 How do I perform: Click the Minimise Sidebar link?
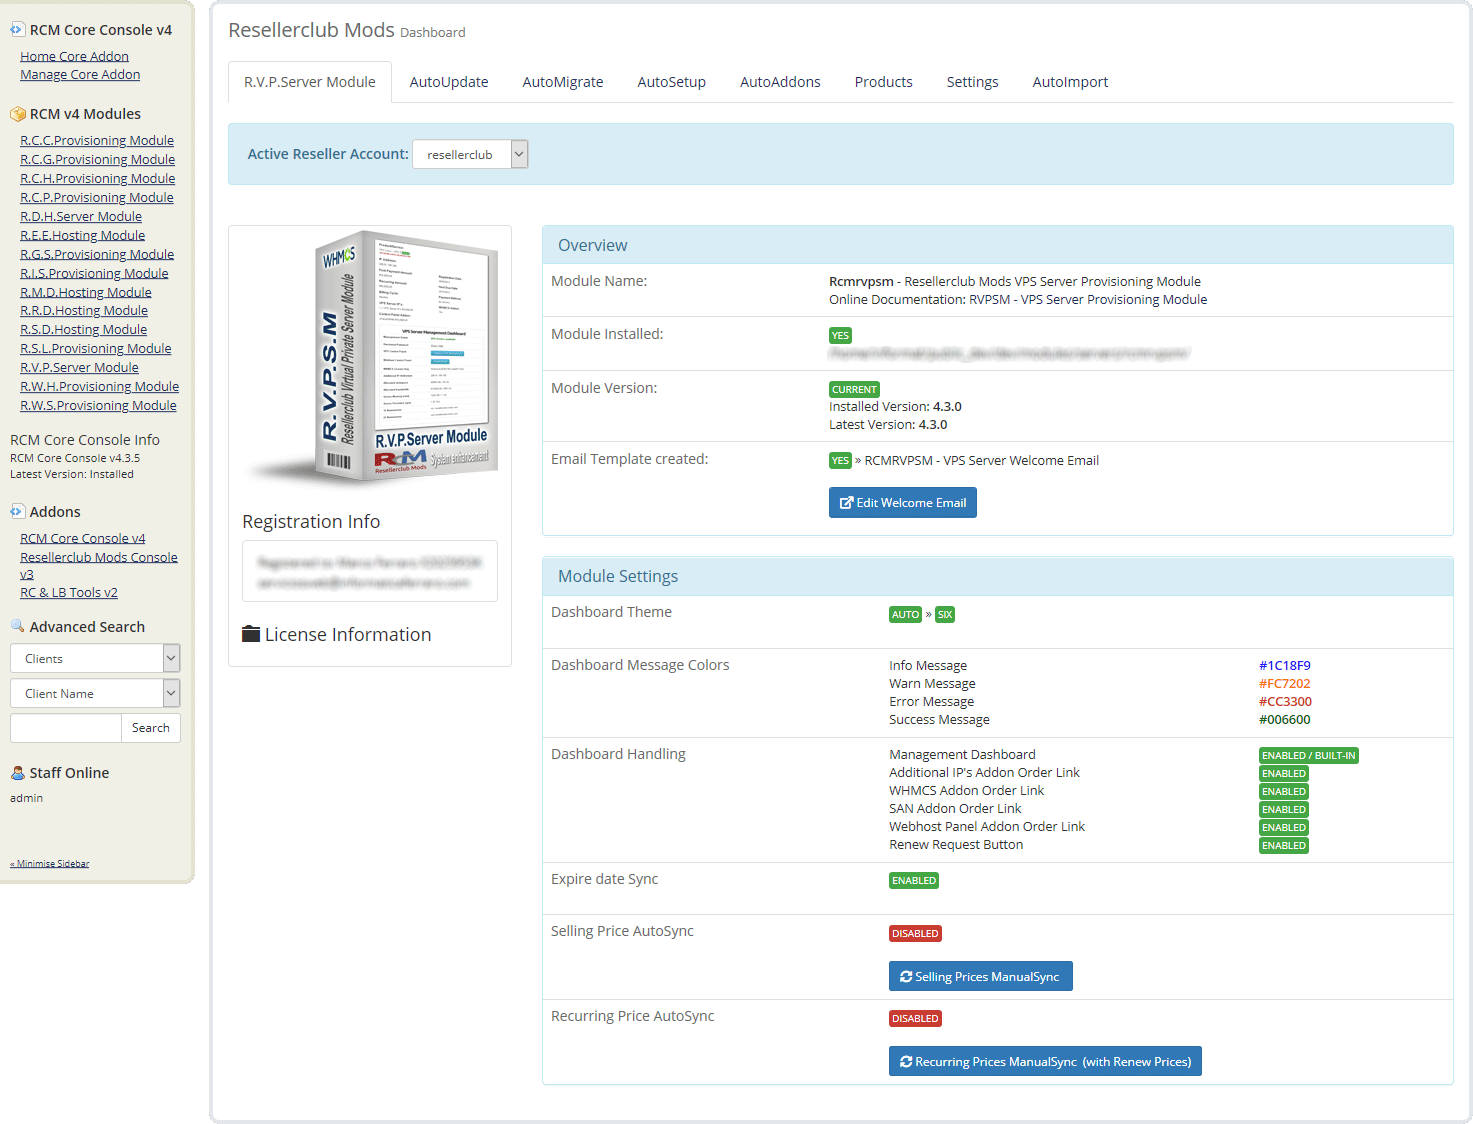click(50, 863)
